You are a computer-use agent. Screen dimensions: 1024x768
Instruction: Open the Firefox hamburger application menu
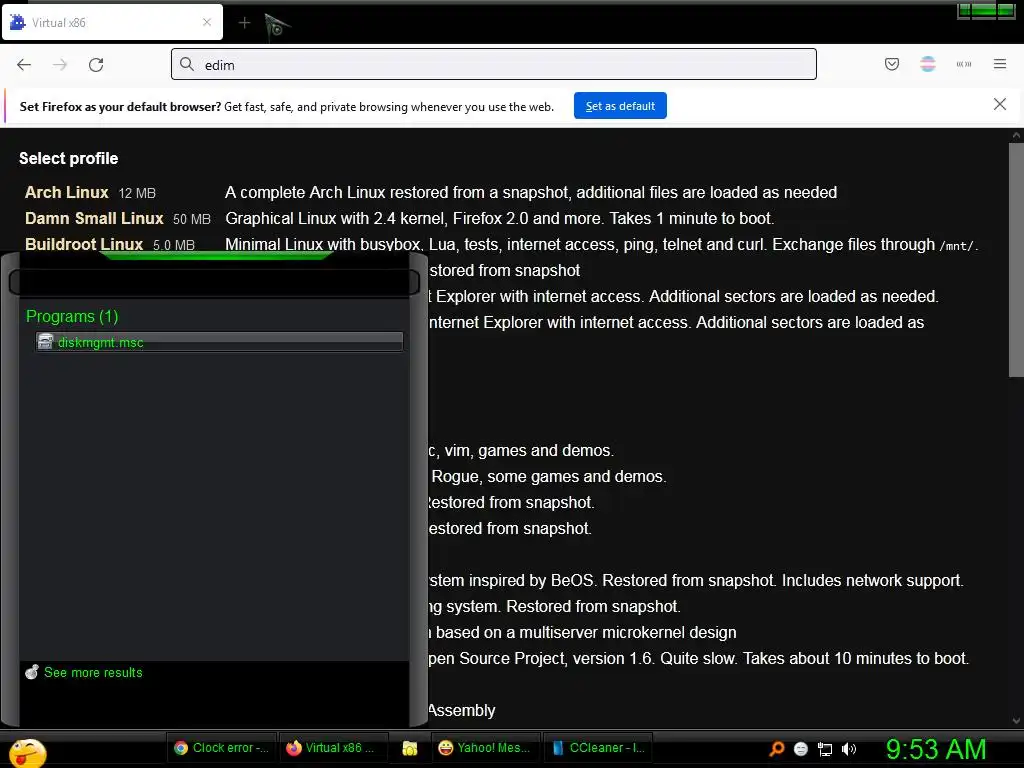(1000, 64)
